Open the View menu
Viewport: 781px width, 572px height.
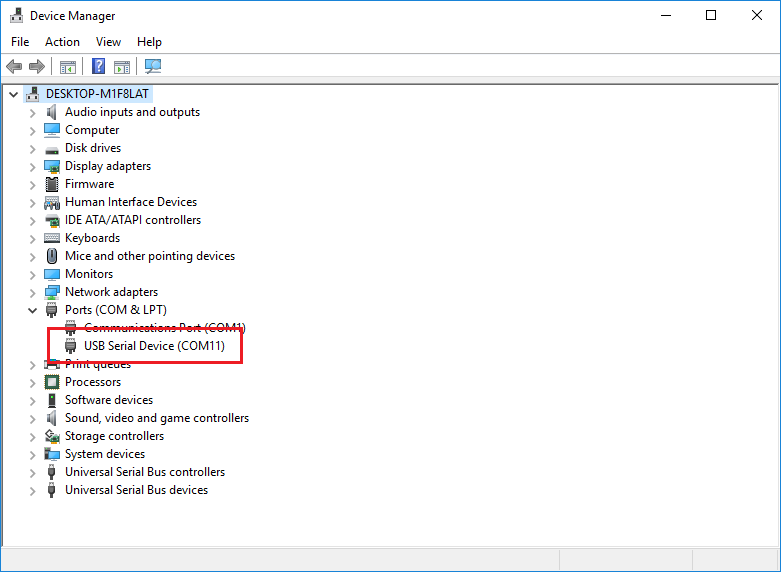coord(108,42)
